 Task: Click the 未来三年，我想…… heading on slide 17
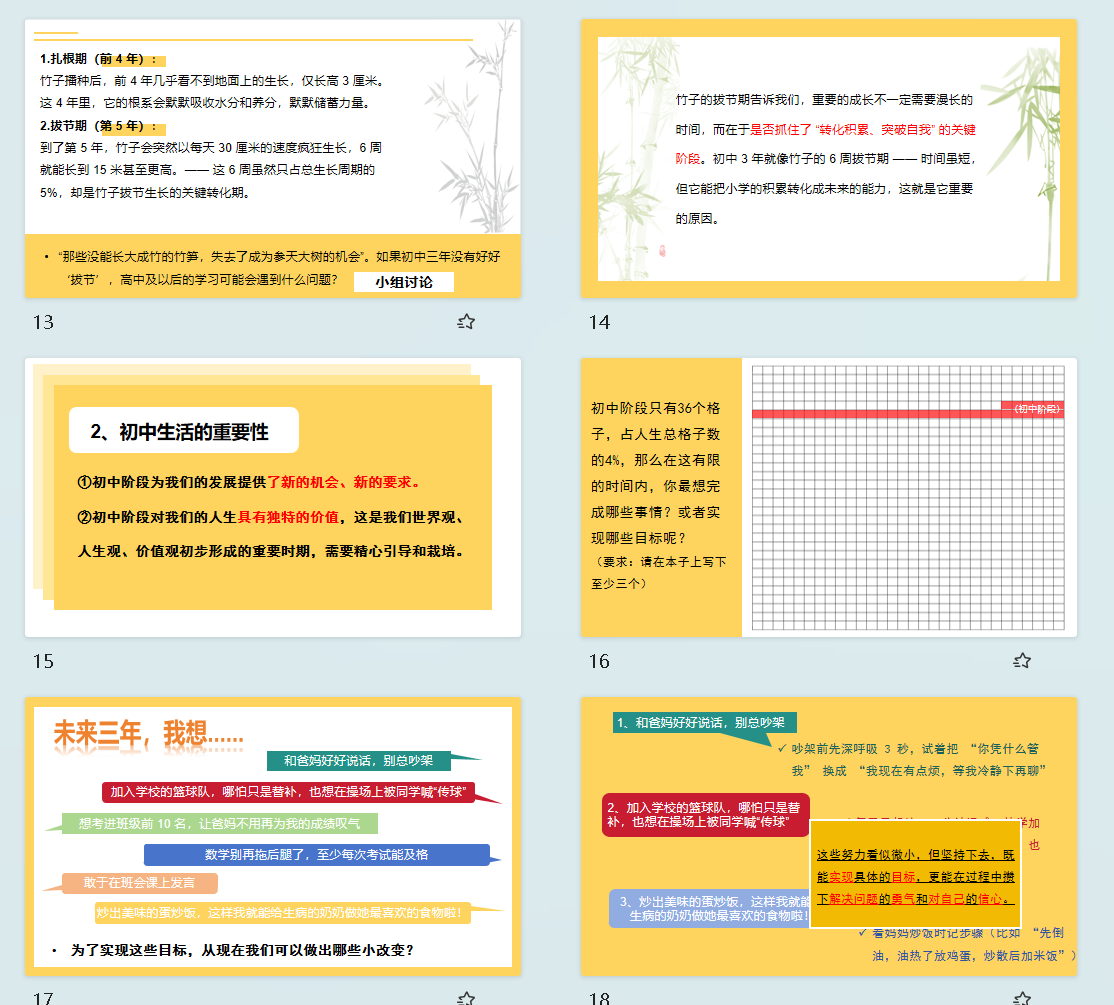click(x=148, y=735)
